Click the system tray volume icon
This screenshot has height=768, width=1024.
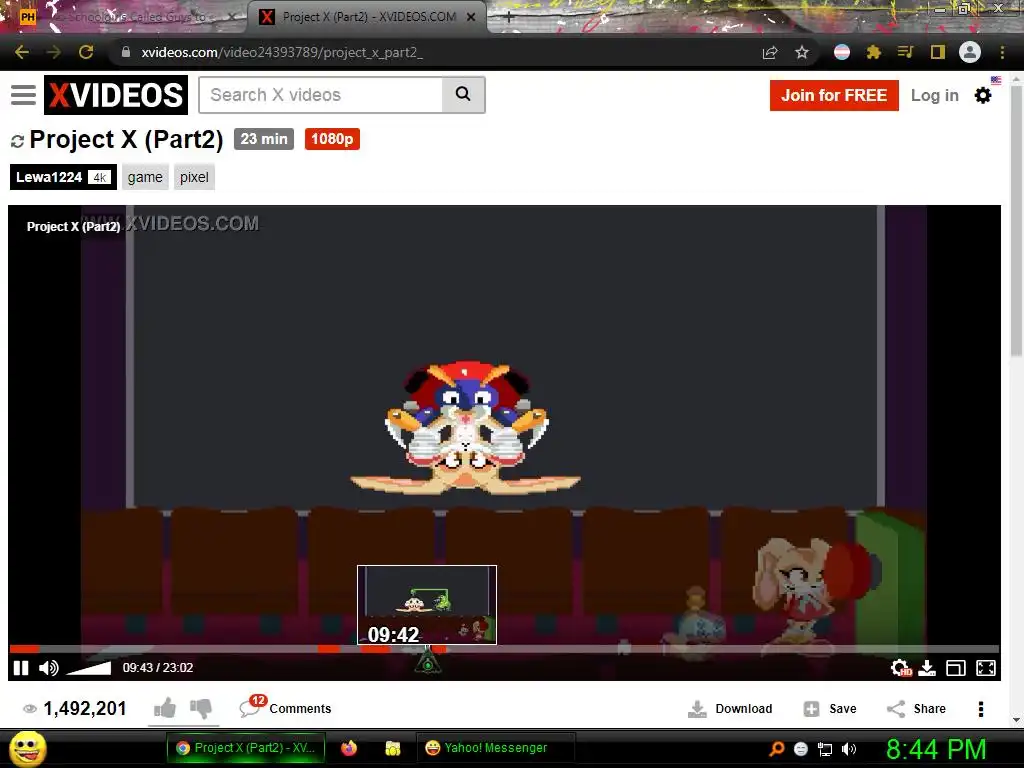849,749
